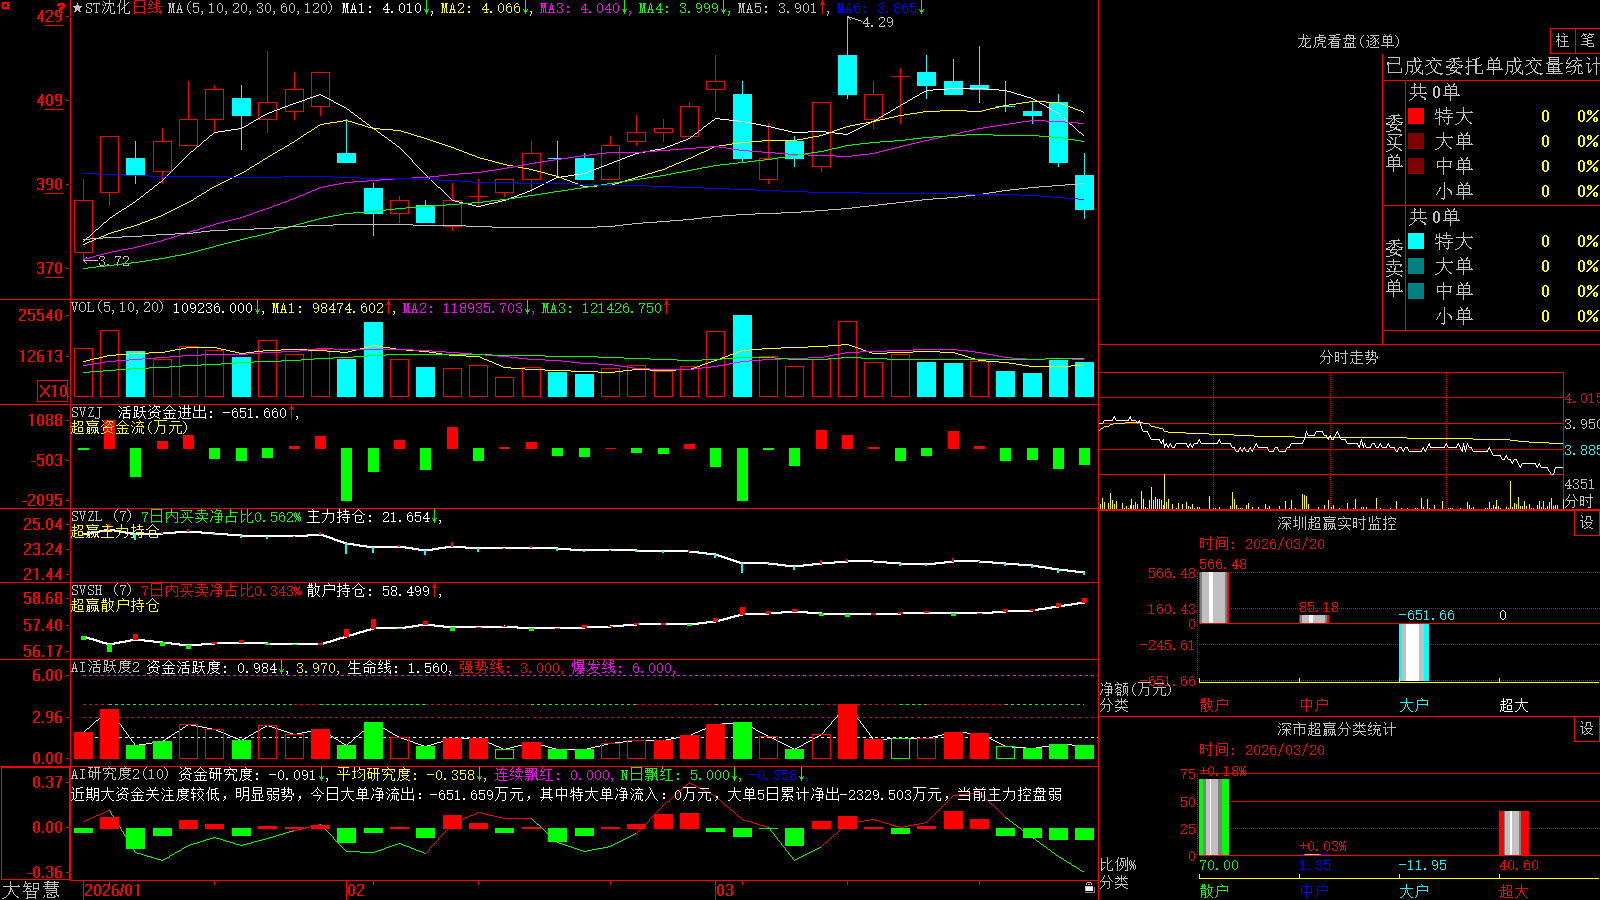
Task: Click the 龙虎看盘(逐单) title
Action: [1348, 41]
